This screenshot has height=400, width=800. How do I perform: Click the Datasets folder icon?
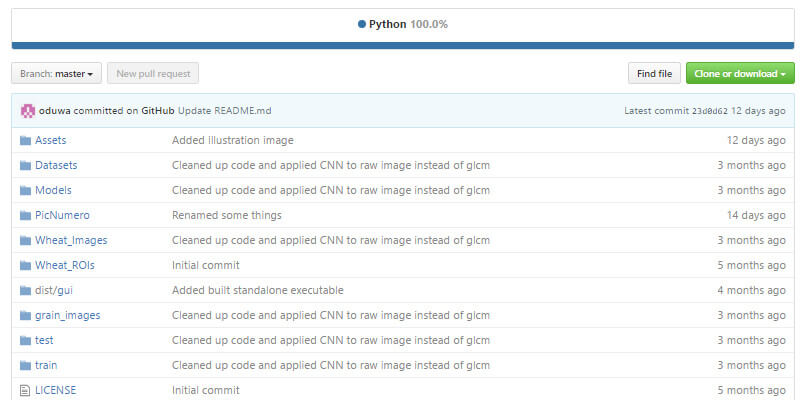26,165
